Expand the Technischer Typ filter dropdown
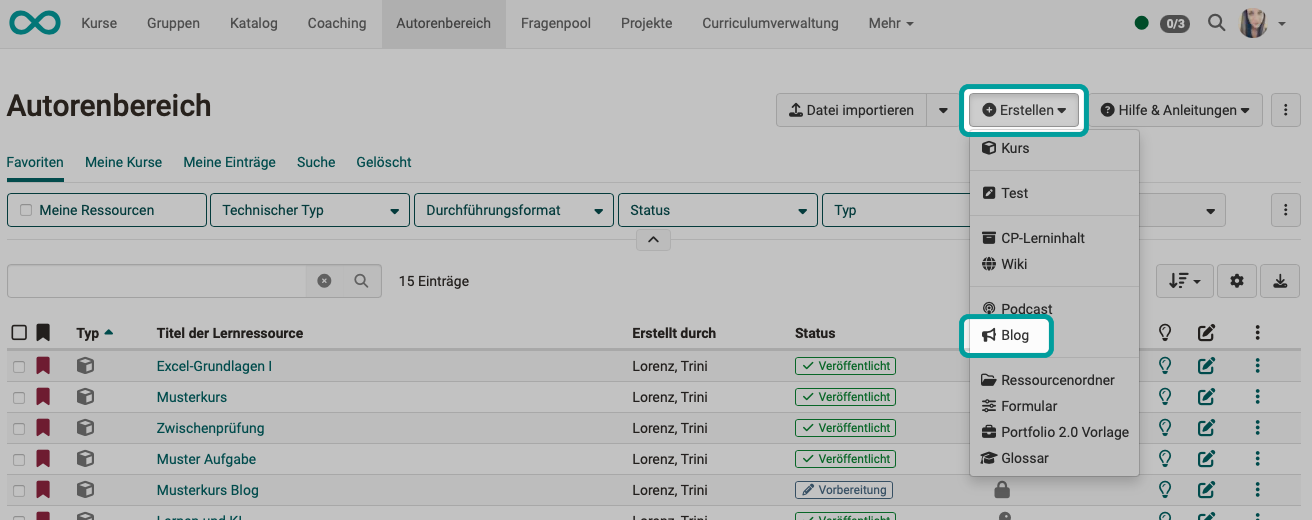 point(309,210)
